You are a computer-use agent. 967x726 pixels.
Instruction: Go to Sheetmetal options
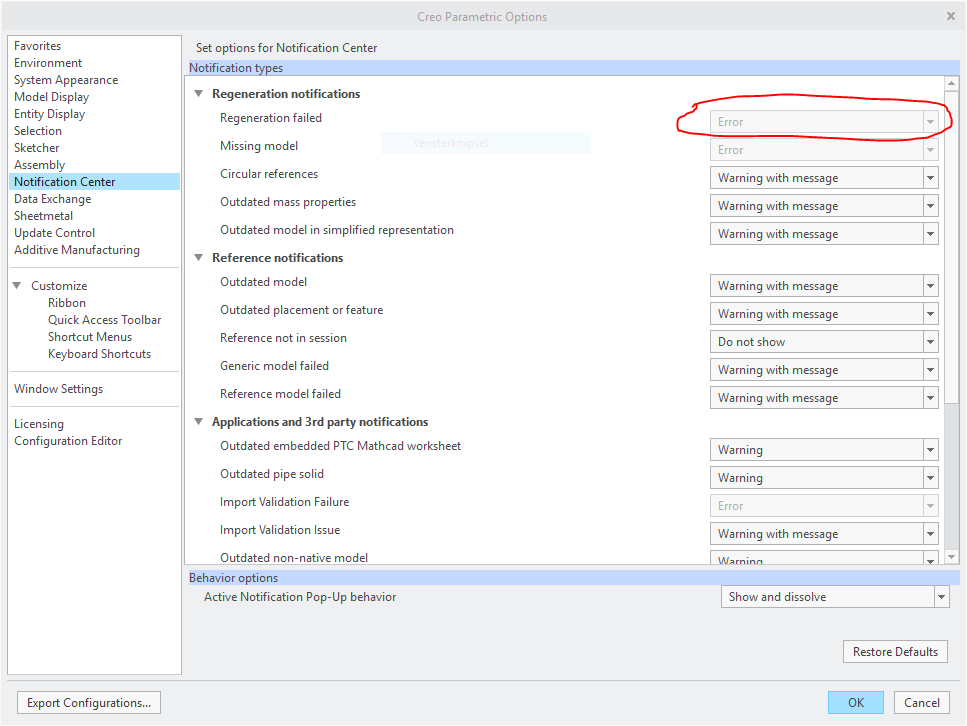pos(43,216)
